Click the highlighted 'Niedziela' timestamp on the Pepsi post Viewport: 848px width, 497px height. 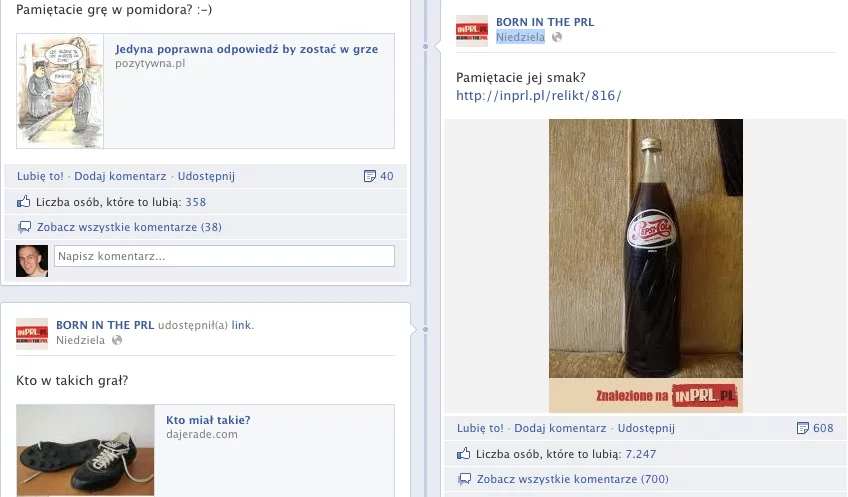520,37
